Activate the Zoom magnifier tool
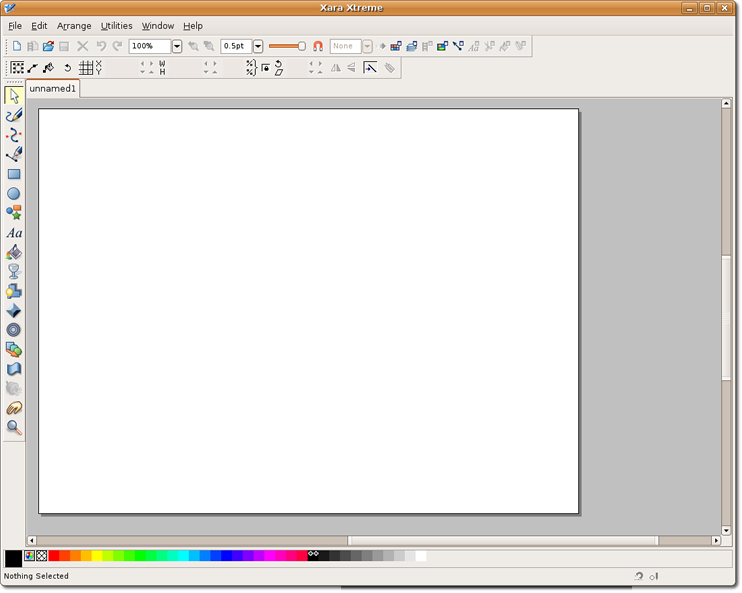Viewport: 742px width, 593px height. [14, 427]
